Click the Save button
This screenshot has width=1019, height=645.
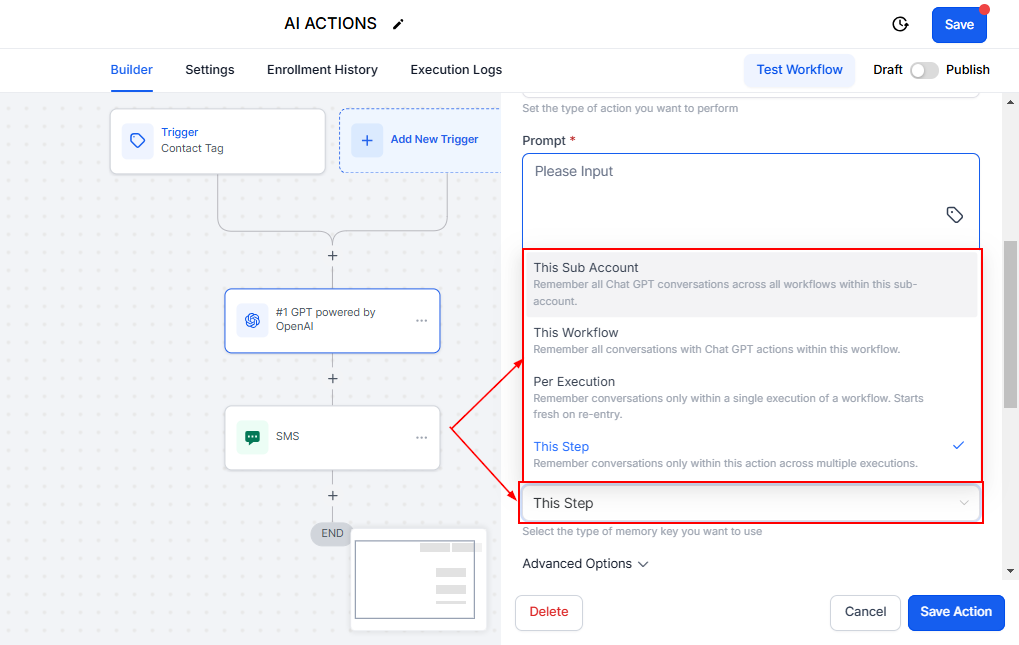click(959, 25)
